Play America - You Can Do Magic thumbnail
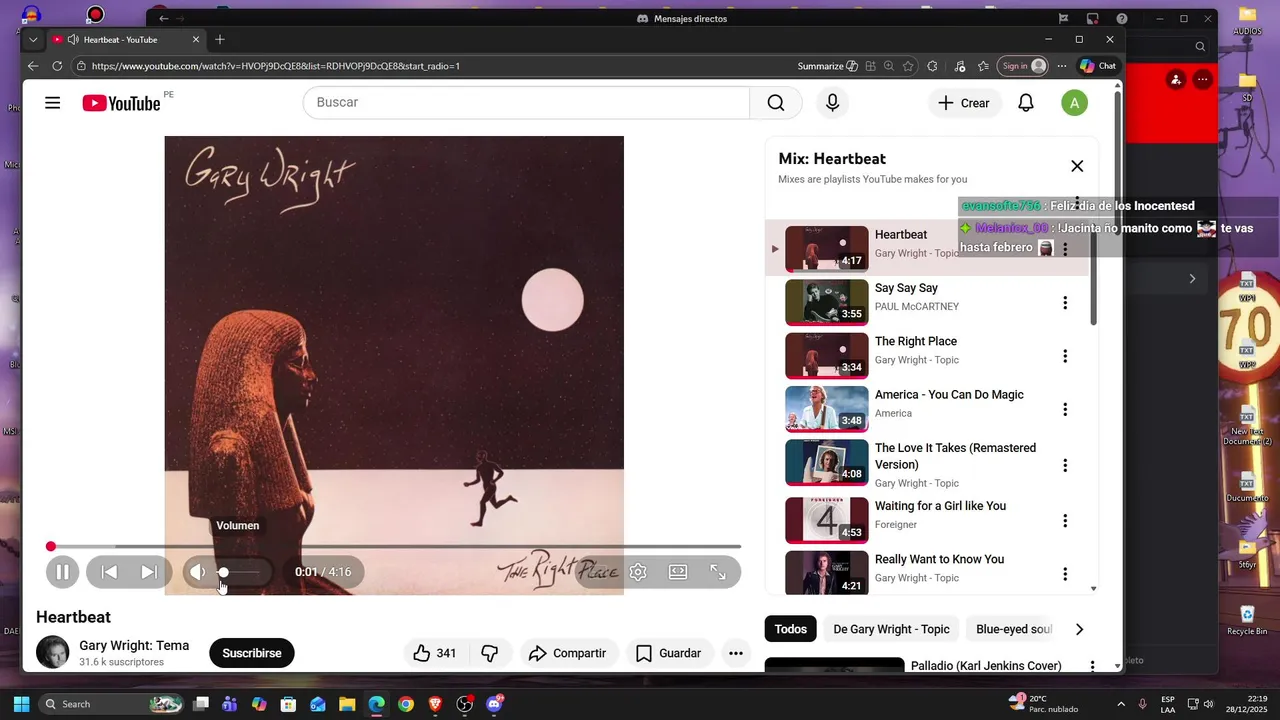Image resolution: width=1280 pixels, height=720 pixels. point(827,409)
